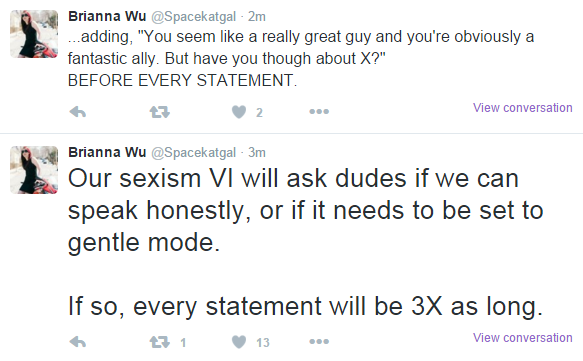Image resolution: width=583 pixels, height=361 pixels.
Task: Open Brianna Wu's avatar on bottom tweet
Action: pyautogui.click(x=34, y=170)
